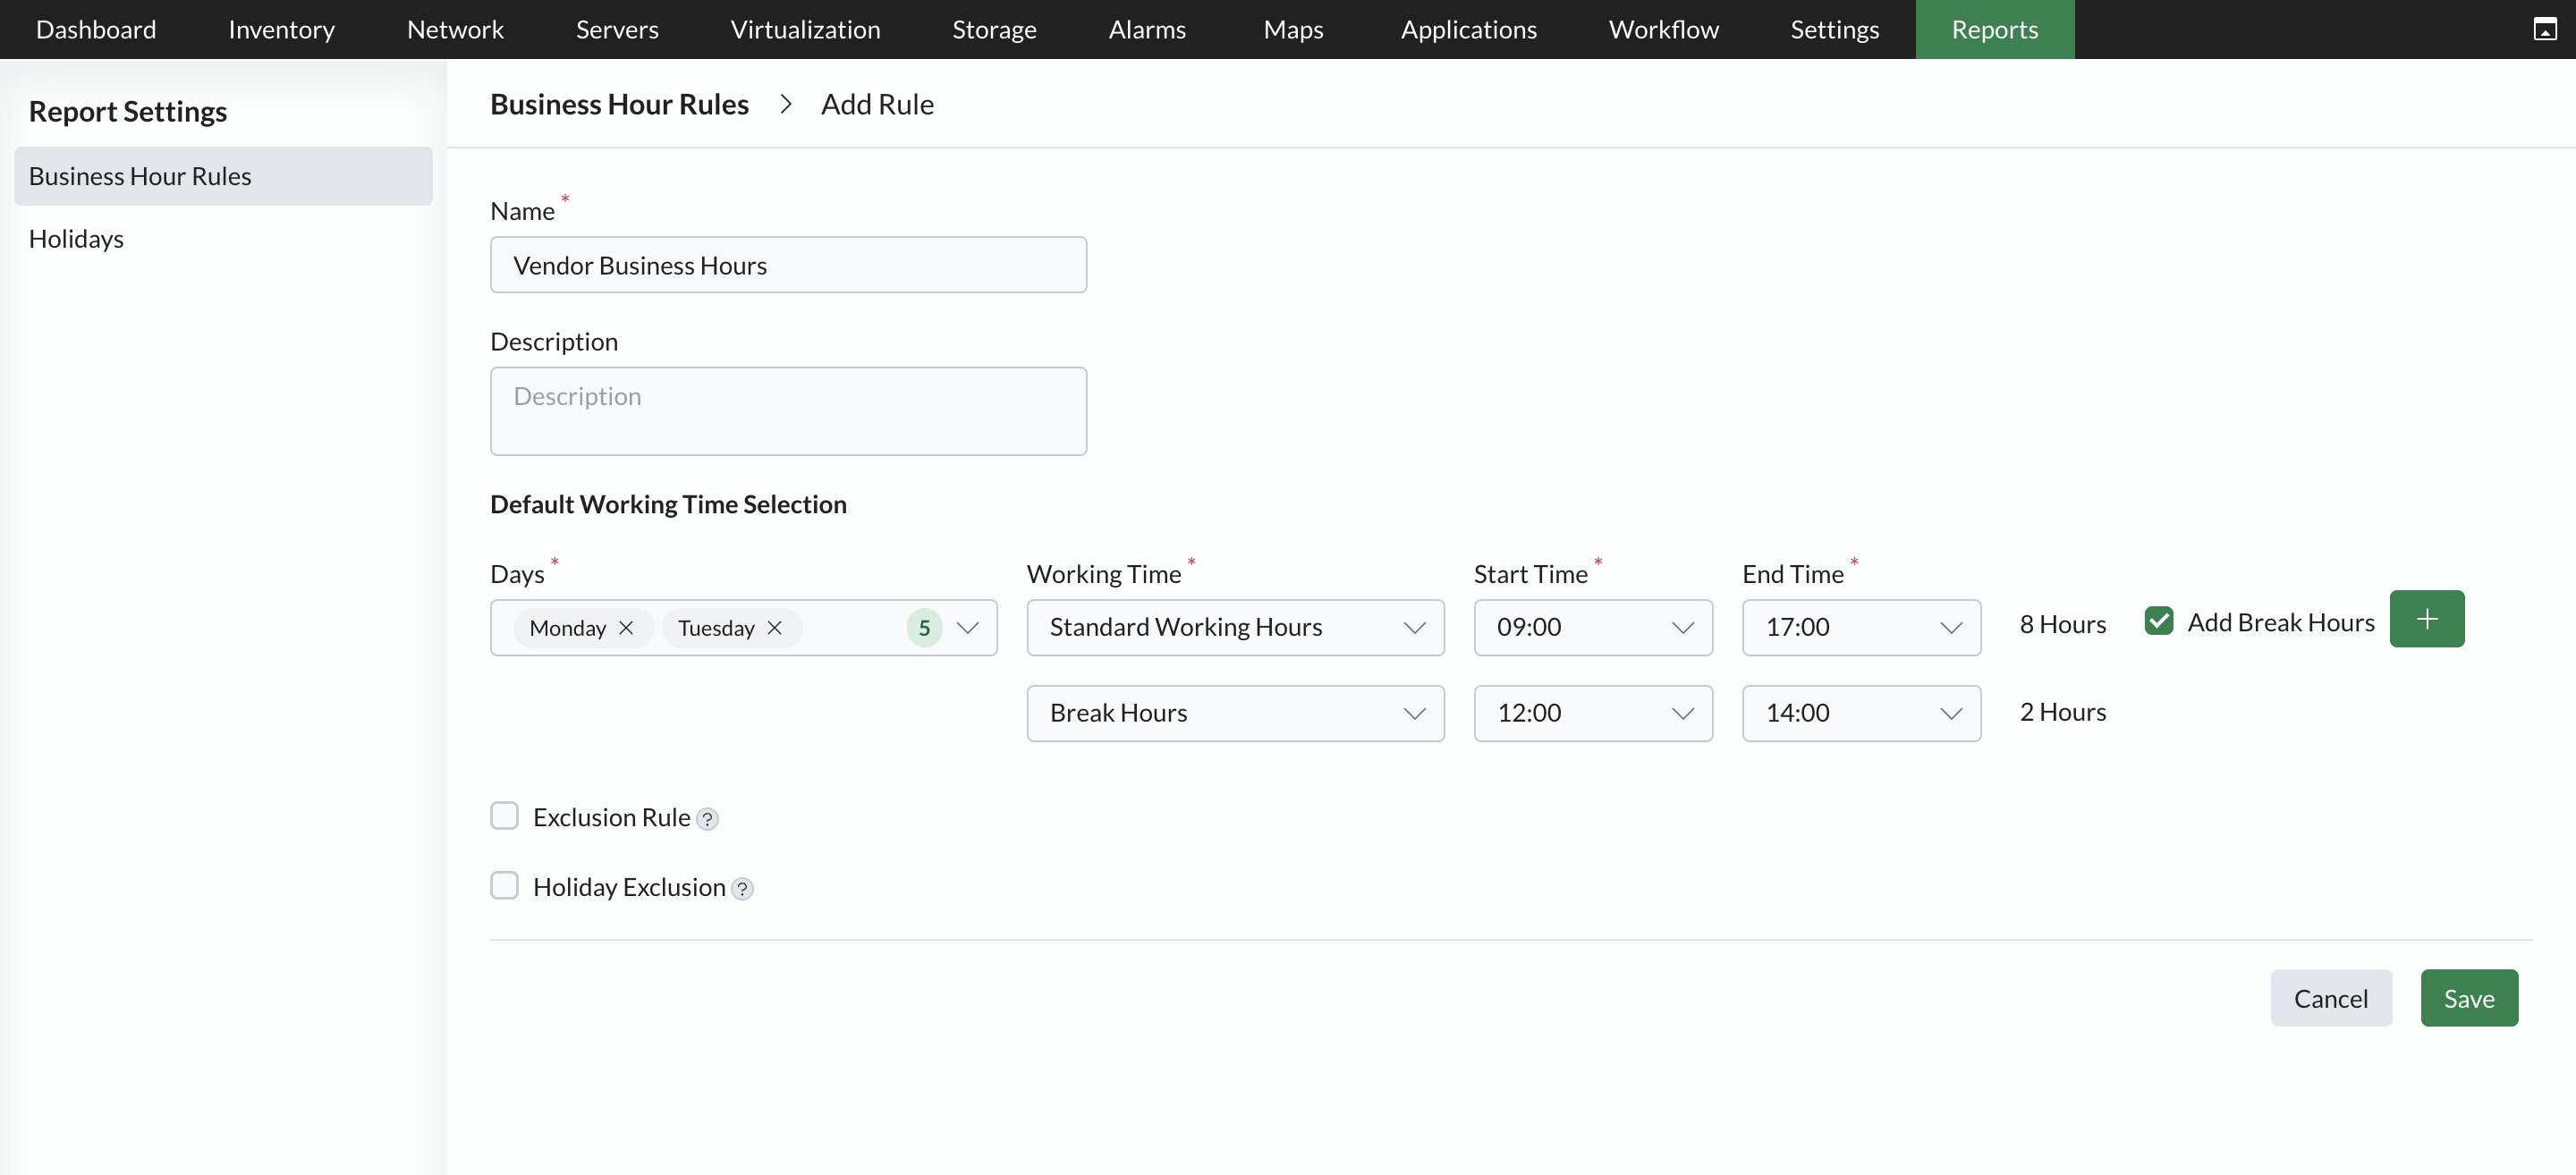Open Virtualization tab
The height and width of the screenshot is (1175, 2576).
805,29
